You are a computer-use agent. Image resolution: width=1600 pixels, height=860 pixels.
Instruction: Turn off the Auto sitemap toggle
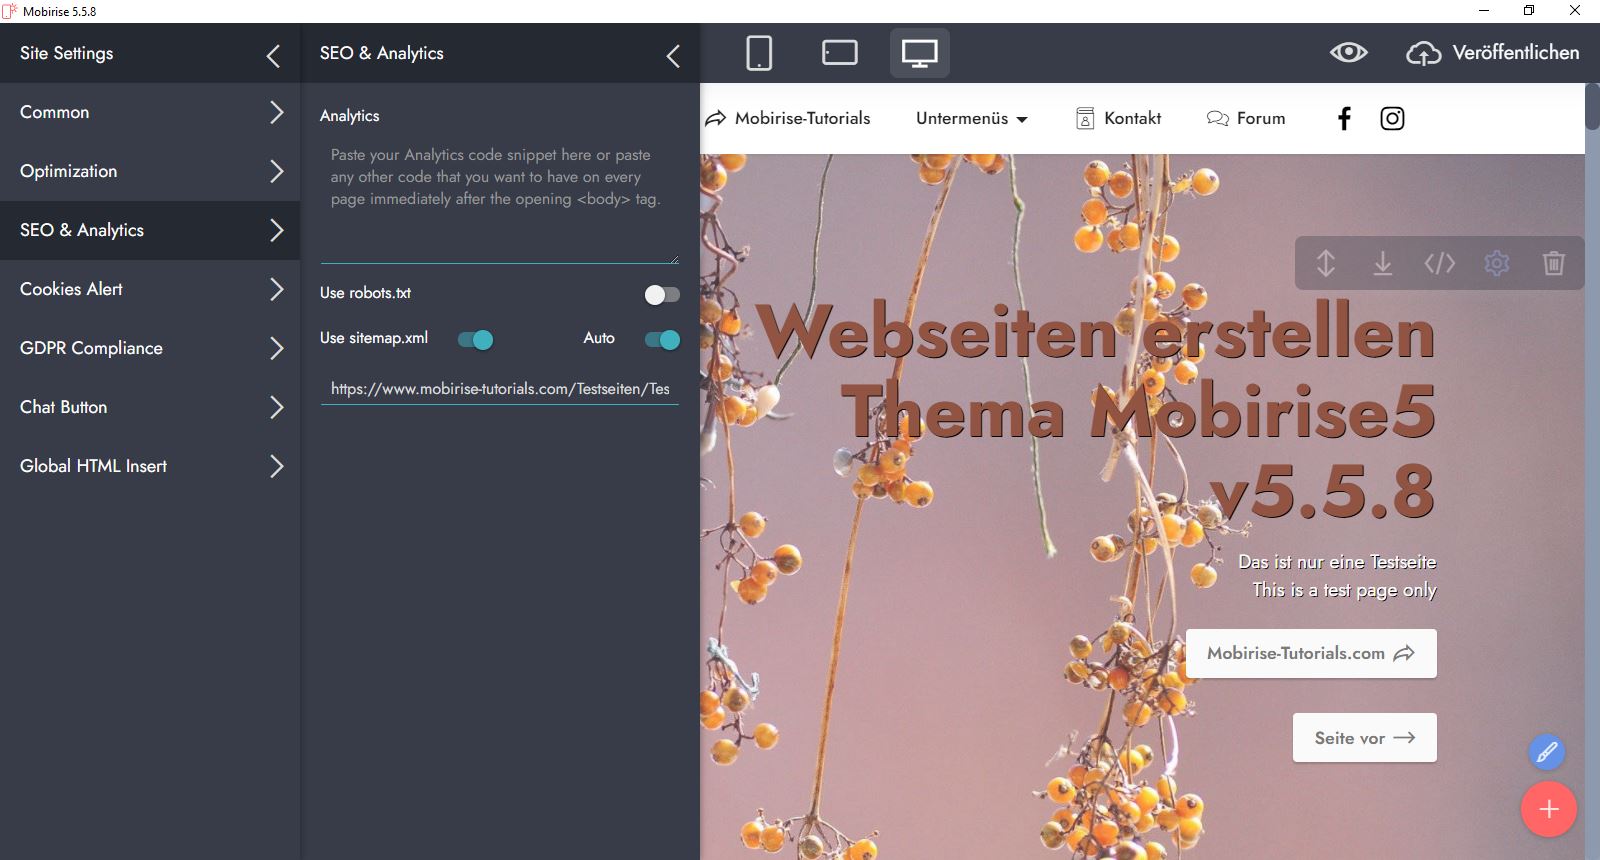pos(662,340)
